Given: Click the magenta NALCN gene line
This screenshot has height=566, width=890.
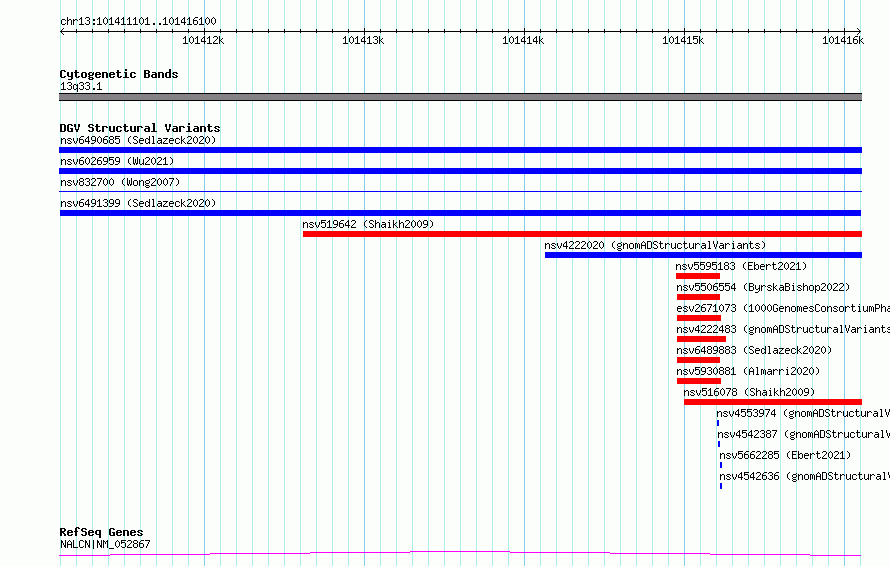Looking at the screenshot, I should point(460,554).
